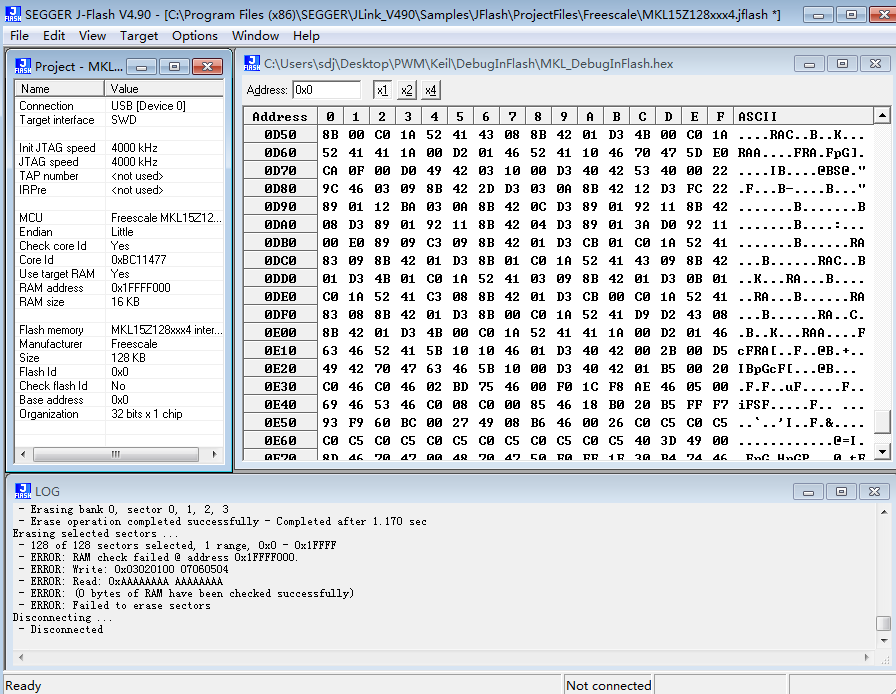Click the LOG panel's scroll up arrow
The width and height of the screenshot is (896, 694).
(882, 511)
